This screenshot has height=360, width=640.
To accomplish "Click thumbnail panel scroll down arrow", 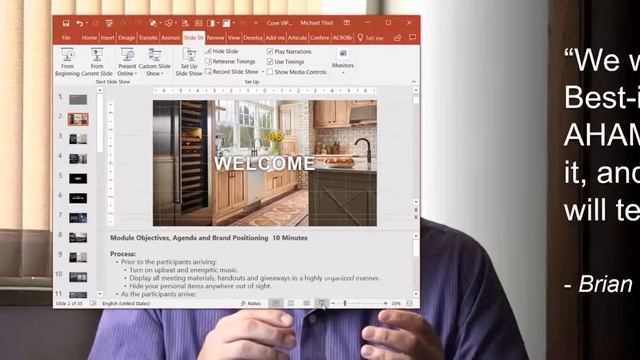I will click(100, 294).
